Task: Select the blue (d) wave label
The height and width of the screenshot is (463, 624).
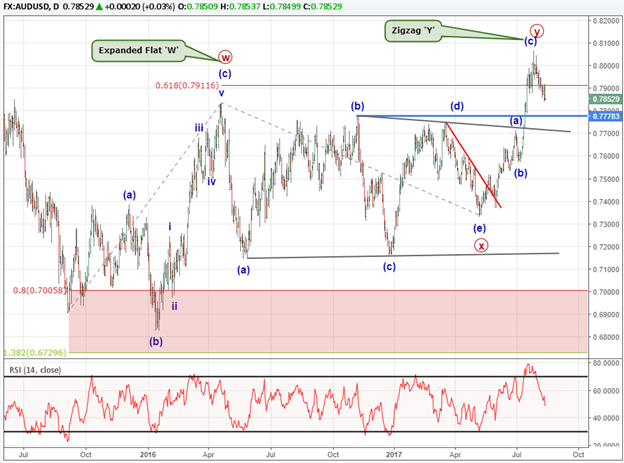Action: click(457, 106)
